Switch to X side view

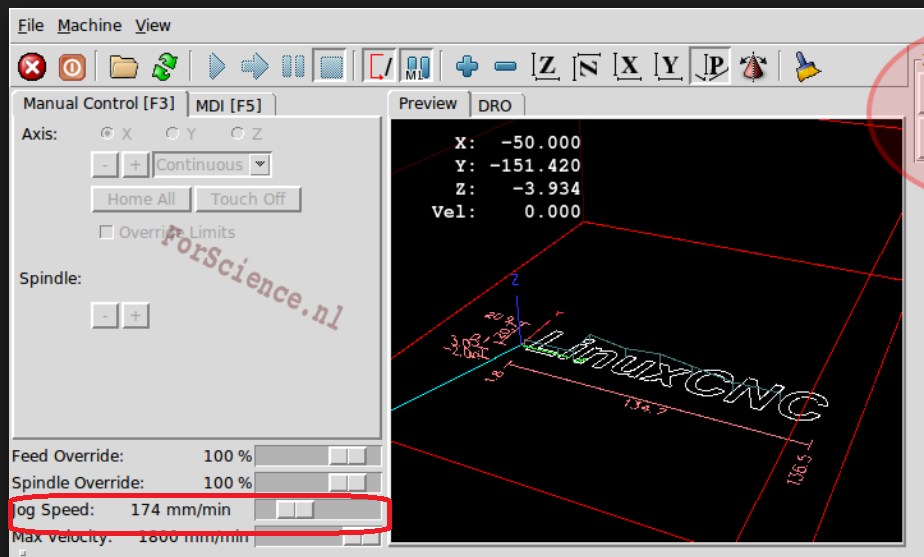point(628,66)
